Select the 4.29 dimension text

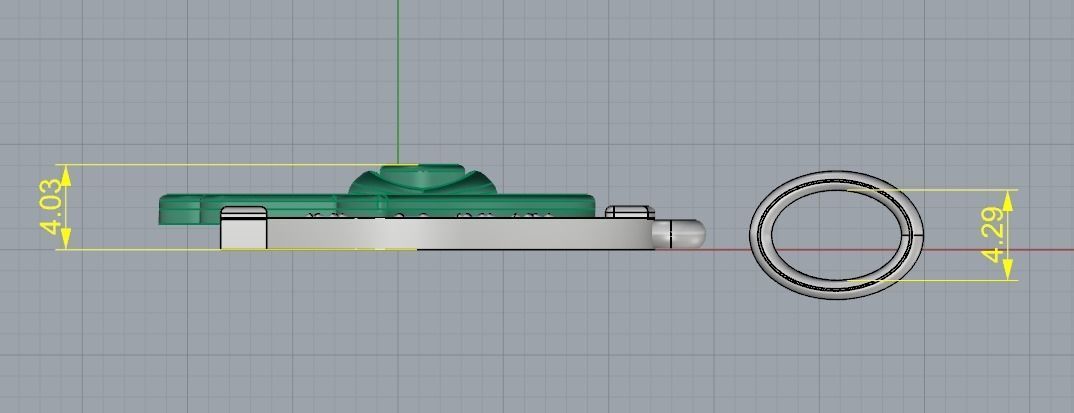pyautogui.click(x=993, y=235)
